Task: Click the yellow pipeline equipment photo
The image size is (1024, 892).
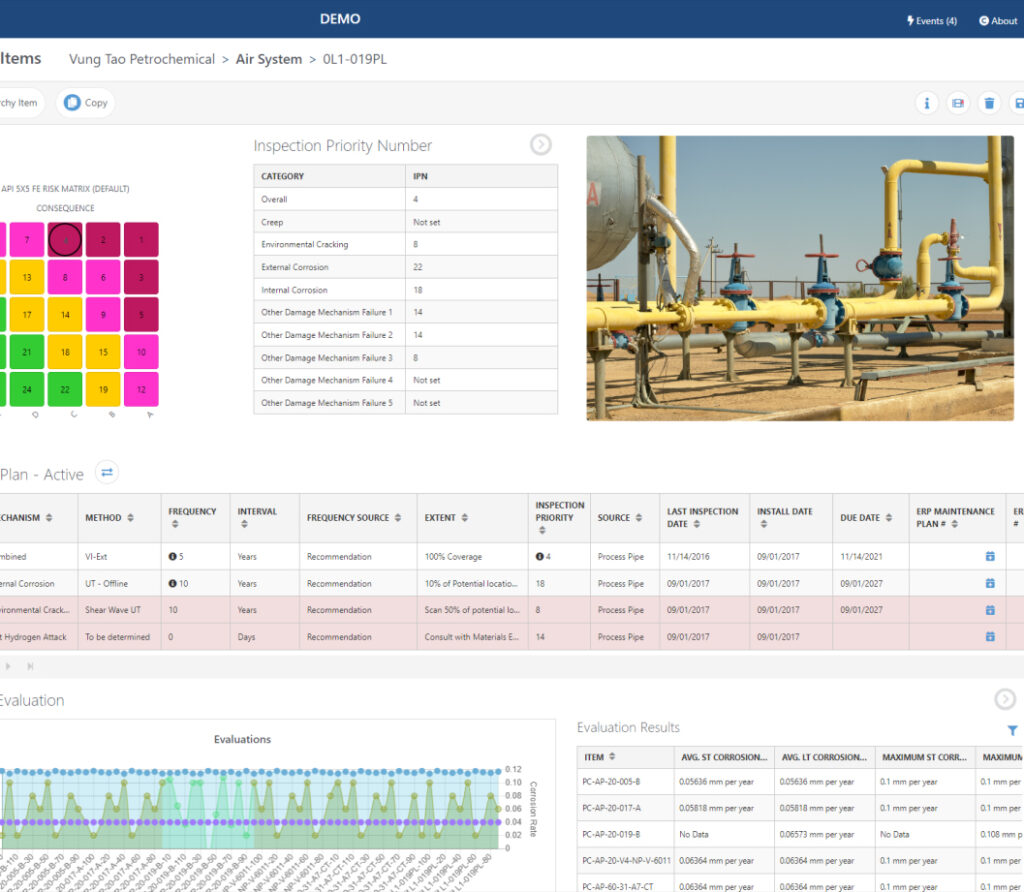Action: click(799, 278)
